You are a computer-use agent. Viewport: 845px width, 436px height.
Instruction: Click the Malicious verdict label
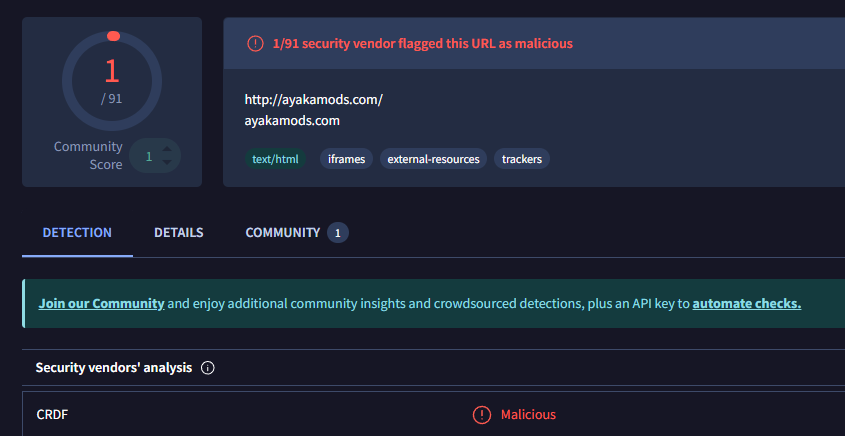pos(528,415)
